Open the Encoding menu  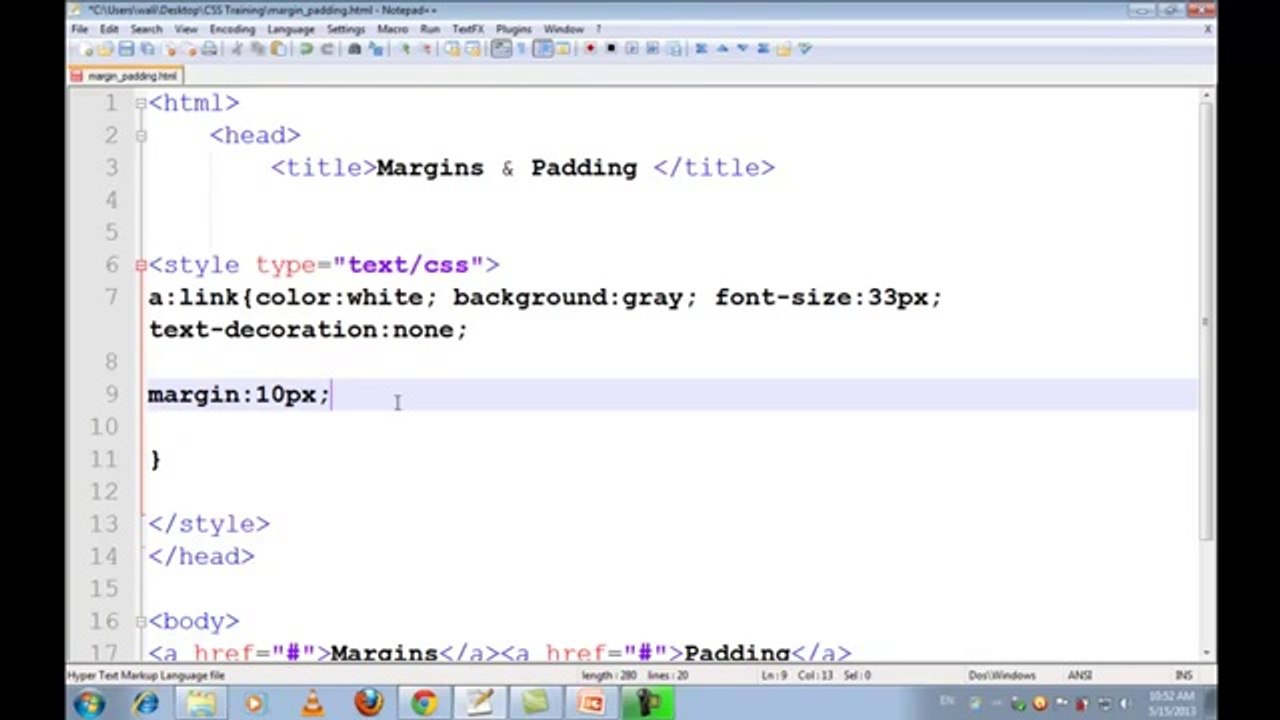pos(232,29)
